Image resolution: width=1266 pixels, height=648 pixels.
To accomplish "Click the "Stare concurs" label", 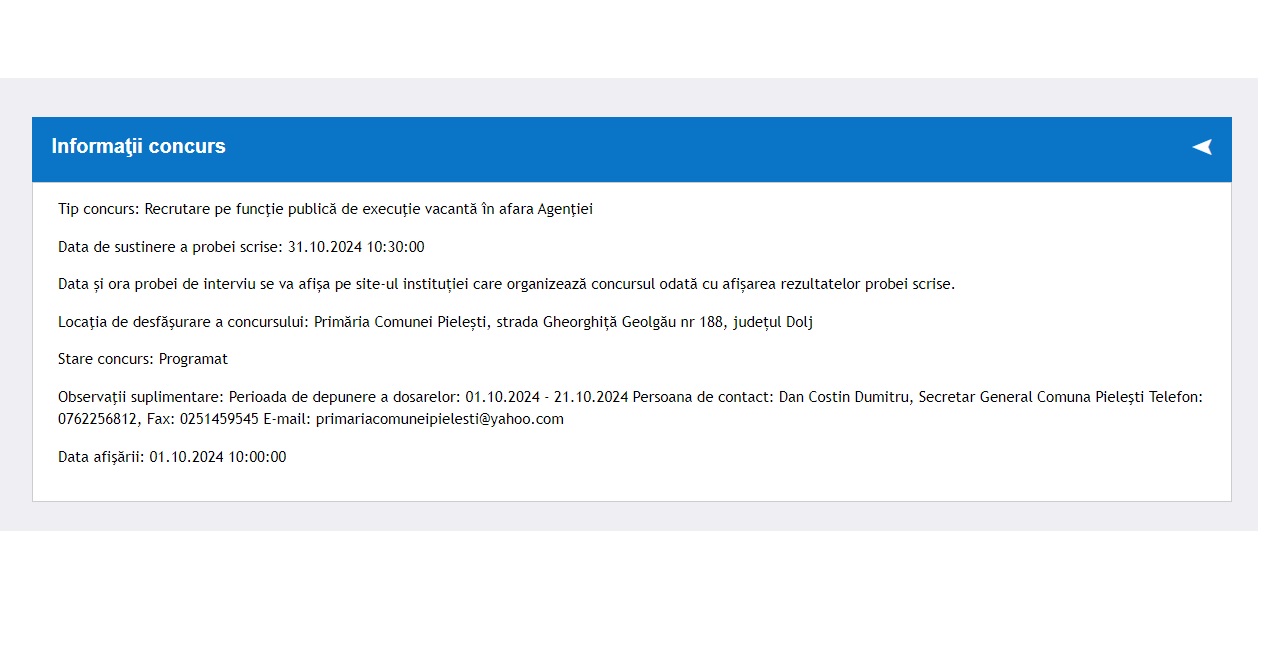I will click(x=105, y=359).
